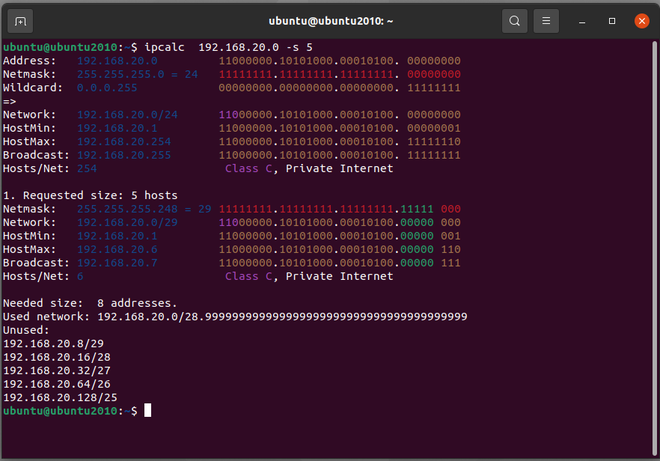Click the wildcard binary 11111111 octet
Viewport: 660px width, 461px height.
coord(434,88)
